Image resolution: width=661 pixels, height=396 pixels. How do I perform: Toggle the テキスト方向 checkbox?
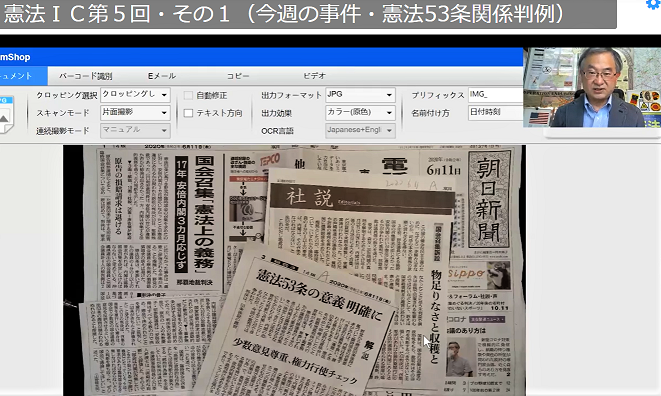[x=188, y=113]
